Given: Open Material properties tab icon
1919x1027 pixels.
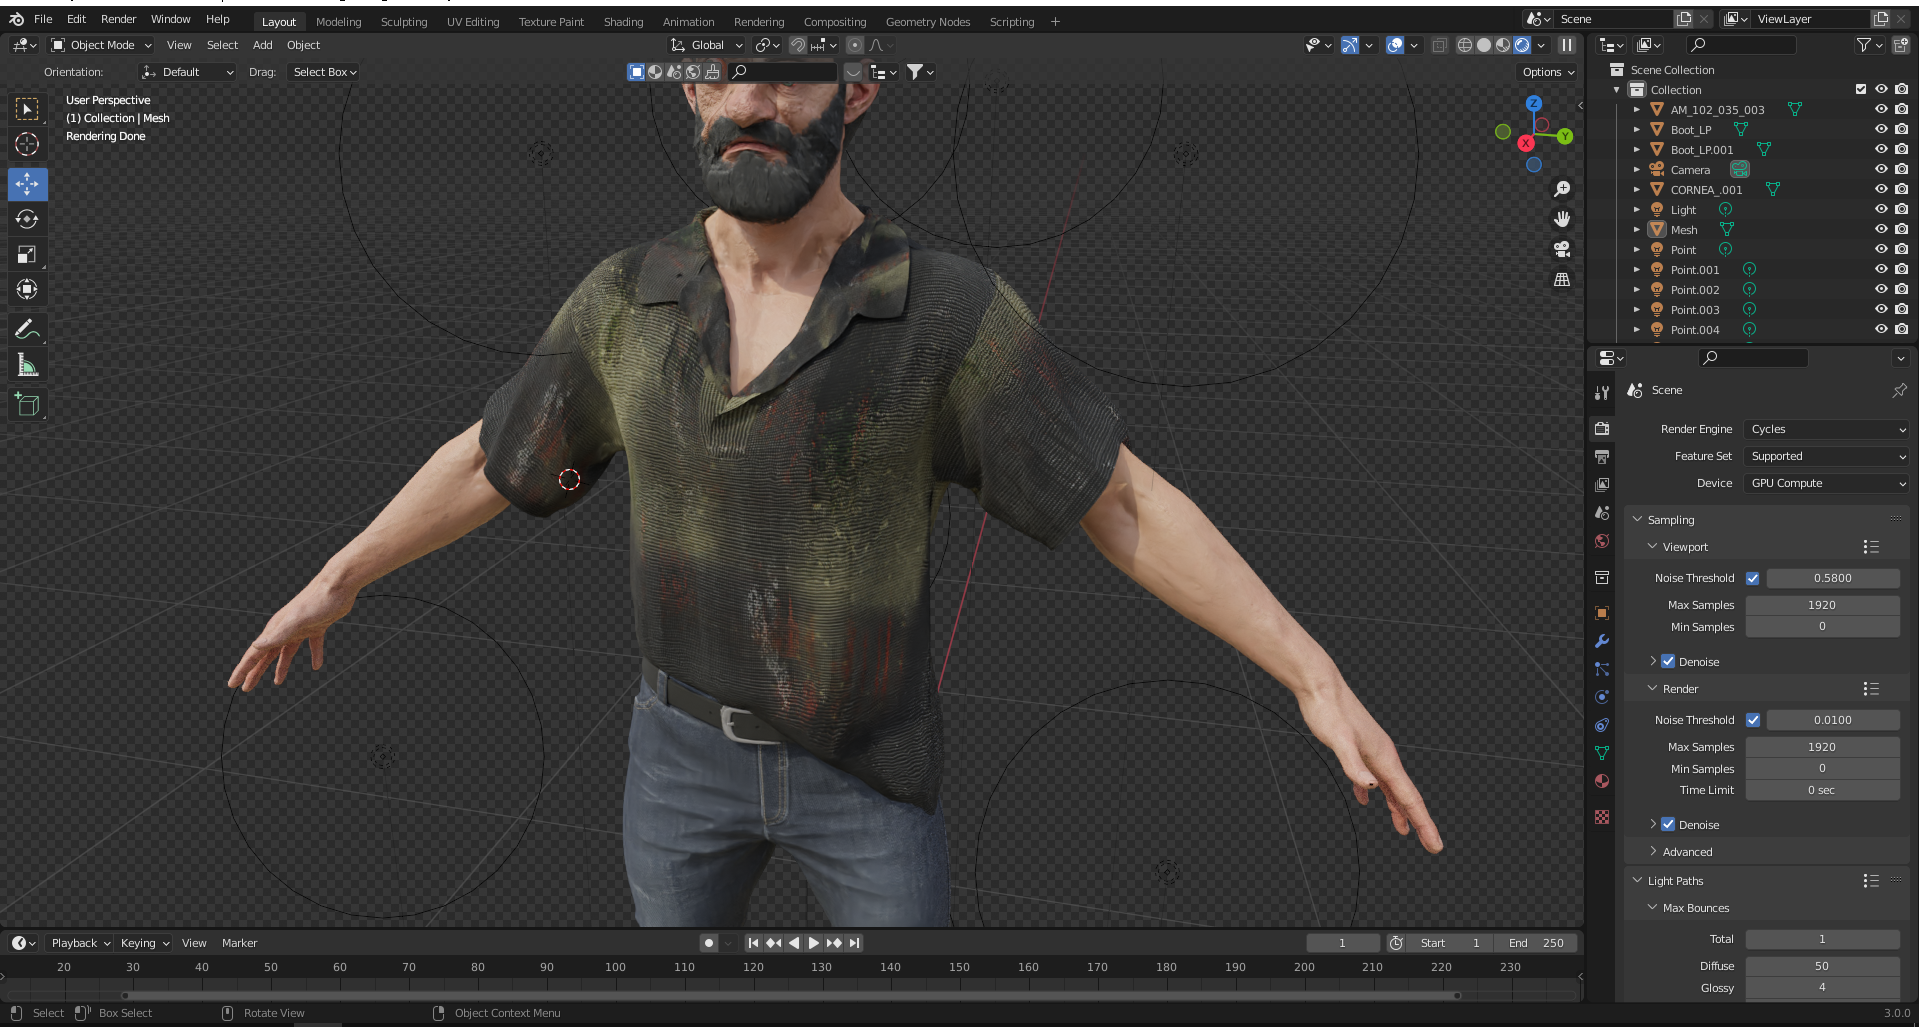Looking at the screenshot, I should click(x=1602, y=781).
